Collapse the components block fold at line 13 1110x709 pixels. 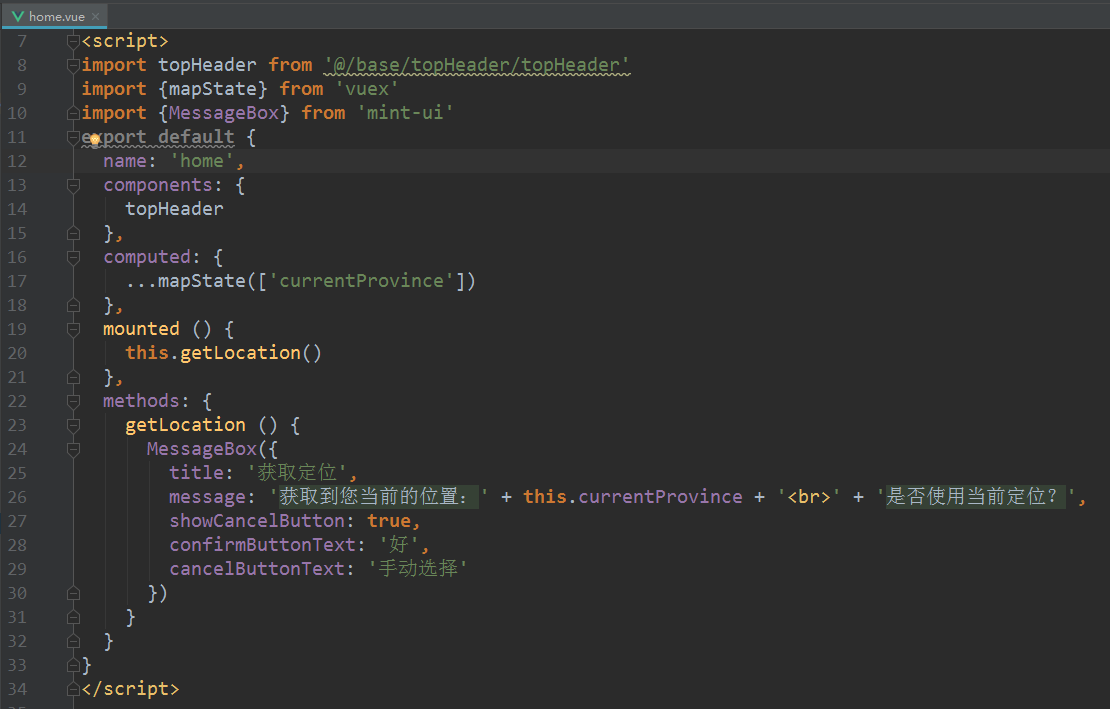tap(73, 185)
